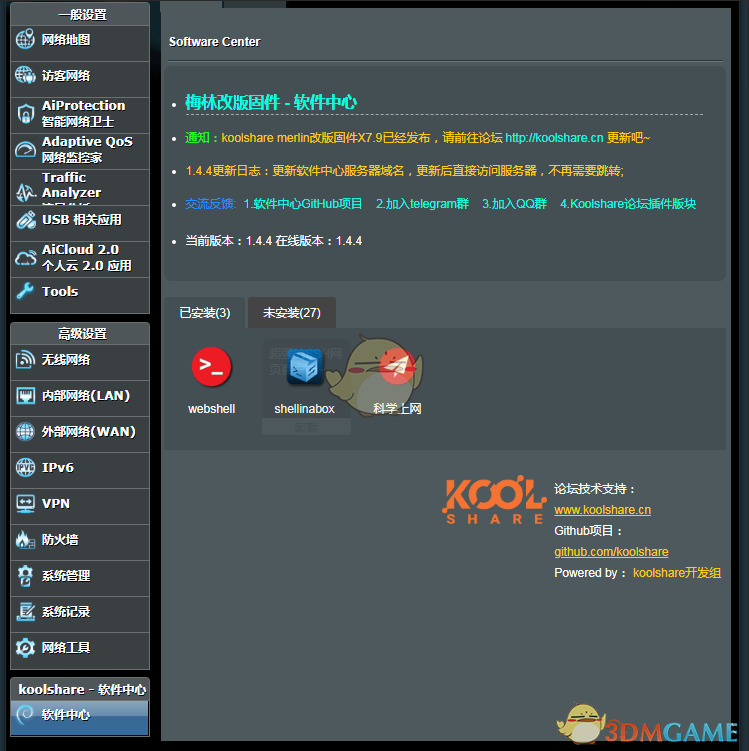Open the shellinabox blue box icon
Viewport: 749px width, 751px height.
coord(304,366)
